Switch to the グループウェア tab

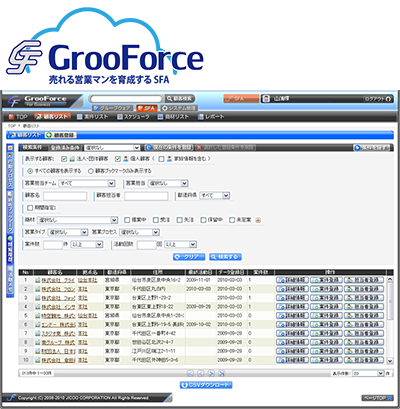coord(113,108)
